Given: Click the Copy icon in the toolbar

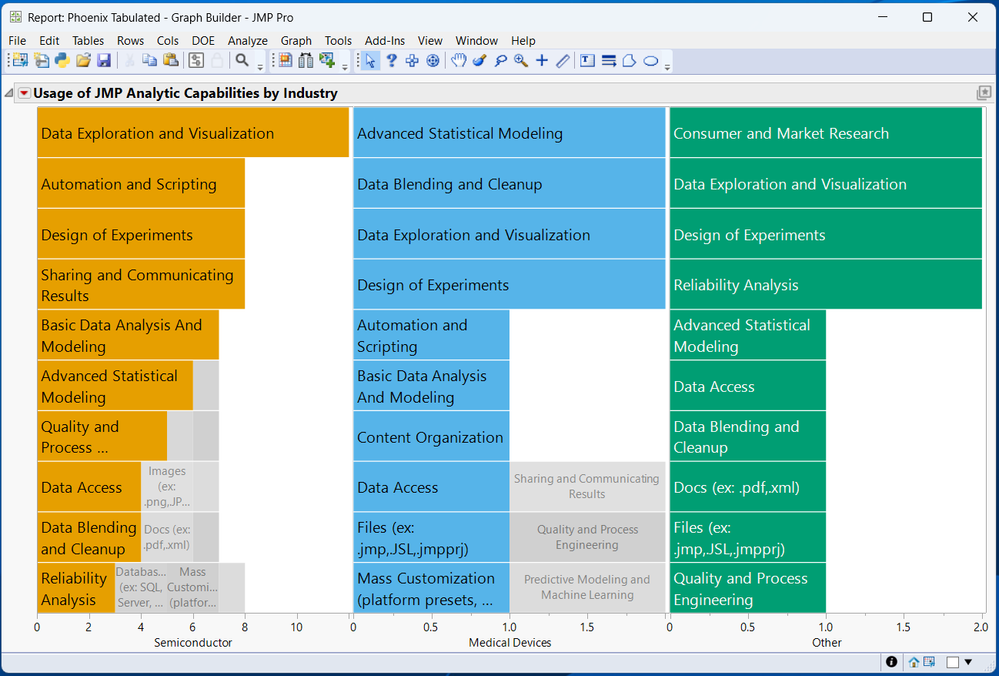Looking at the screenshot, I should 150,61.
